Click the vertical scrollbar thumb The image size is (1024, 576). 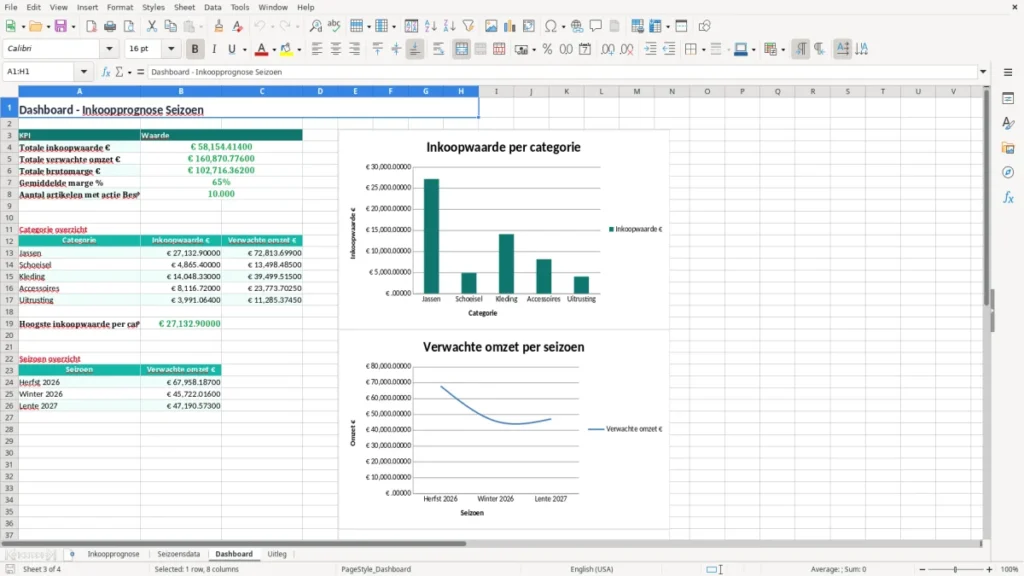[987, 197]
